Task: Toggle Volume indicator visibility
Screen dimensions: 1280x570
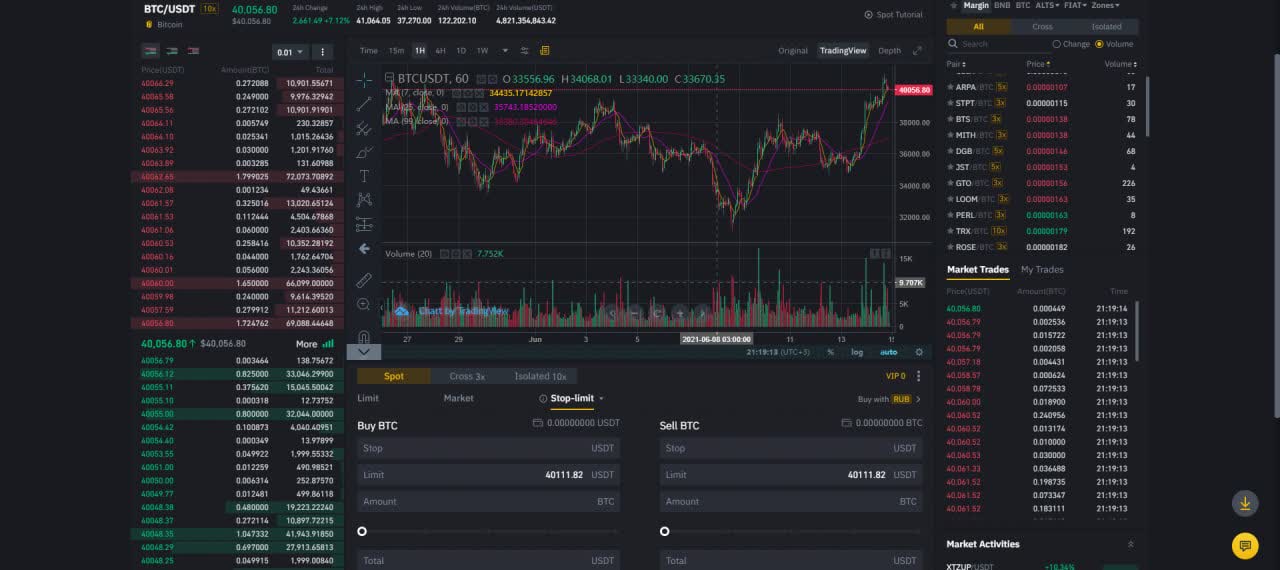Action: (445, 254)
